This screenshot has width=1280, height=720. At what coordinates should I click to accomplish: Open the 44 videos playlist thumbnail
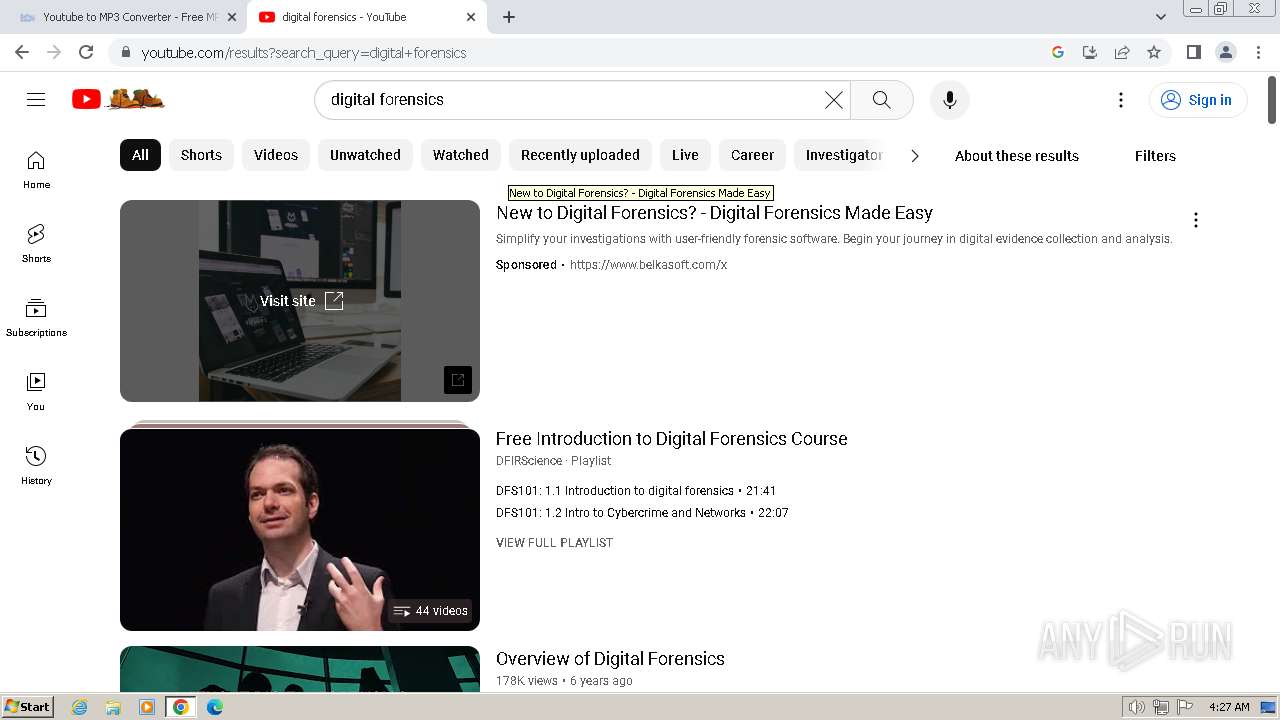tap(300, 530)
